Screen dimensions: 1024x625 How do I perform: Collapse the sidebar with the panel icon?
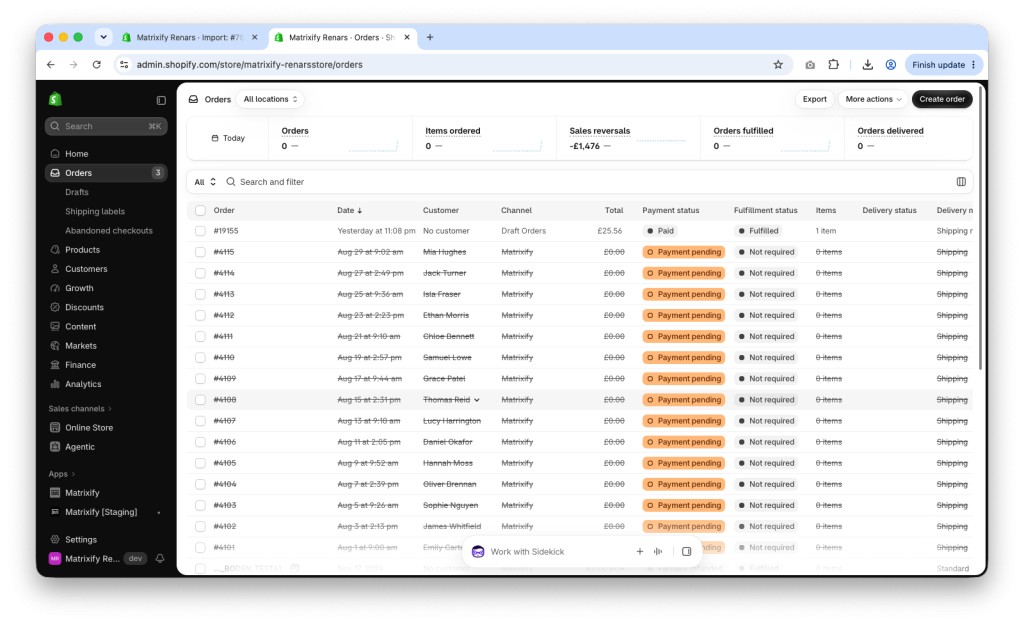point(161,100)
